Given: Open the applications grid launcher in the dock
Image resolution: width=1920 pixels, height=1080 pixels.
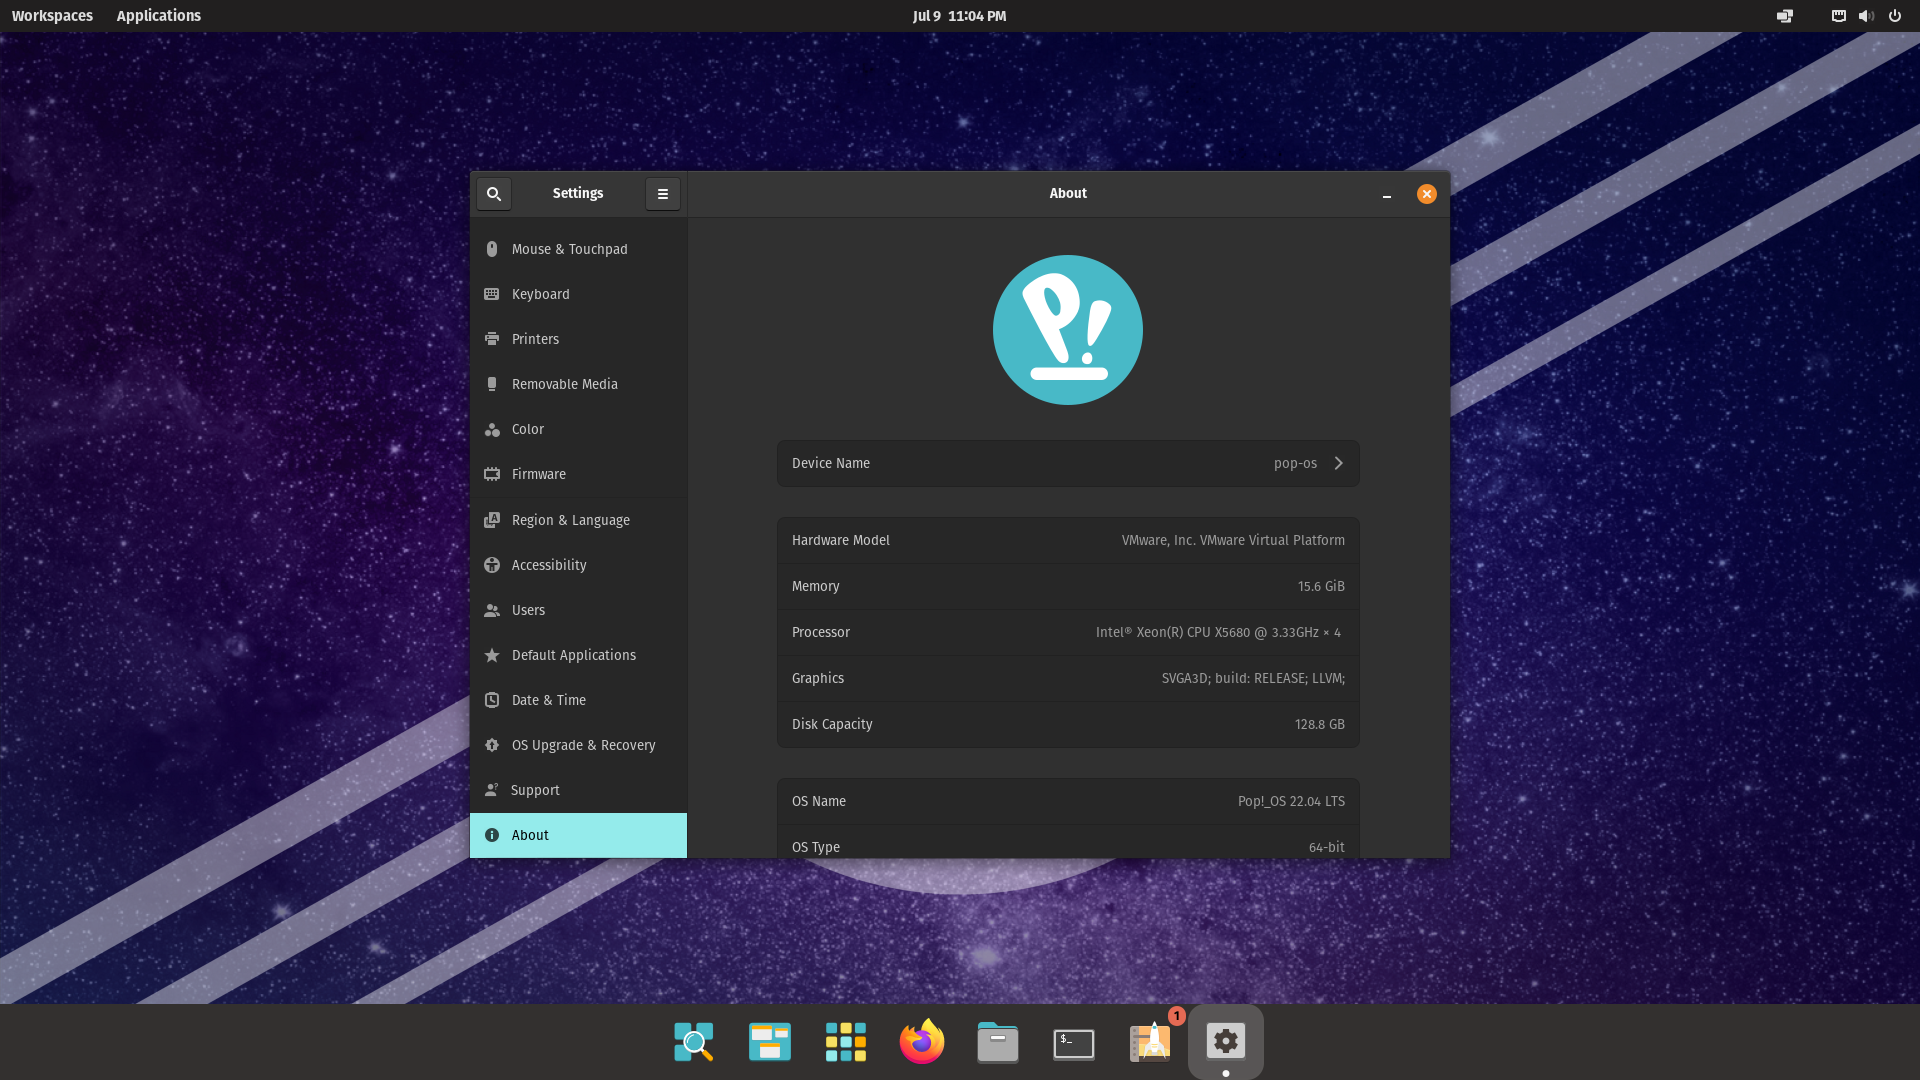Looking at the screenshot, I should click(845, 1041).
